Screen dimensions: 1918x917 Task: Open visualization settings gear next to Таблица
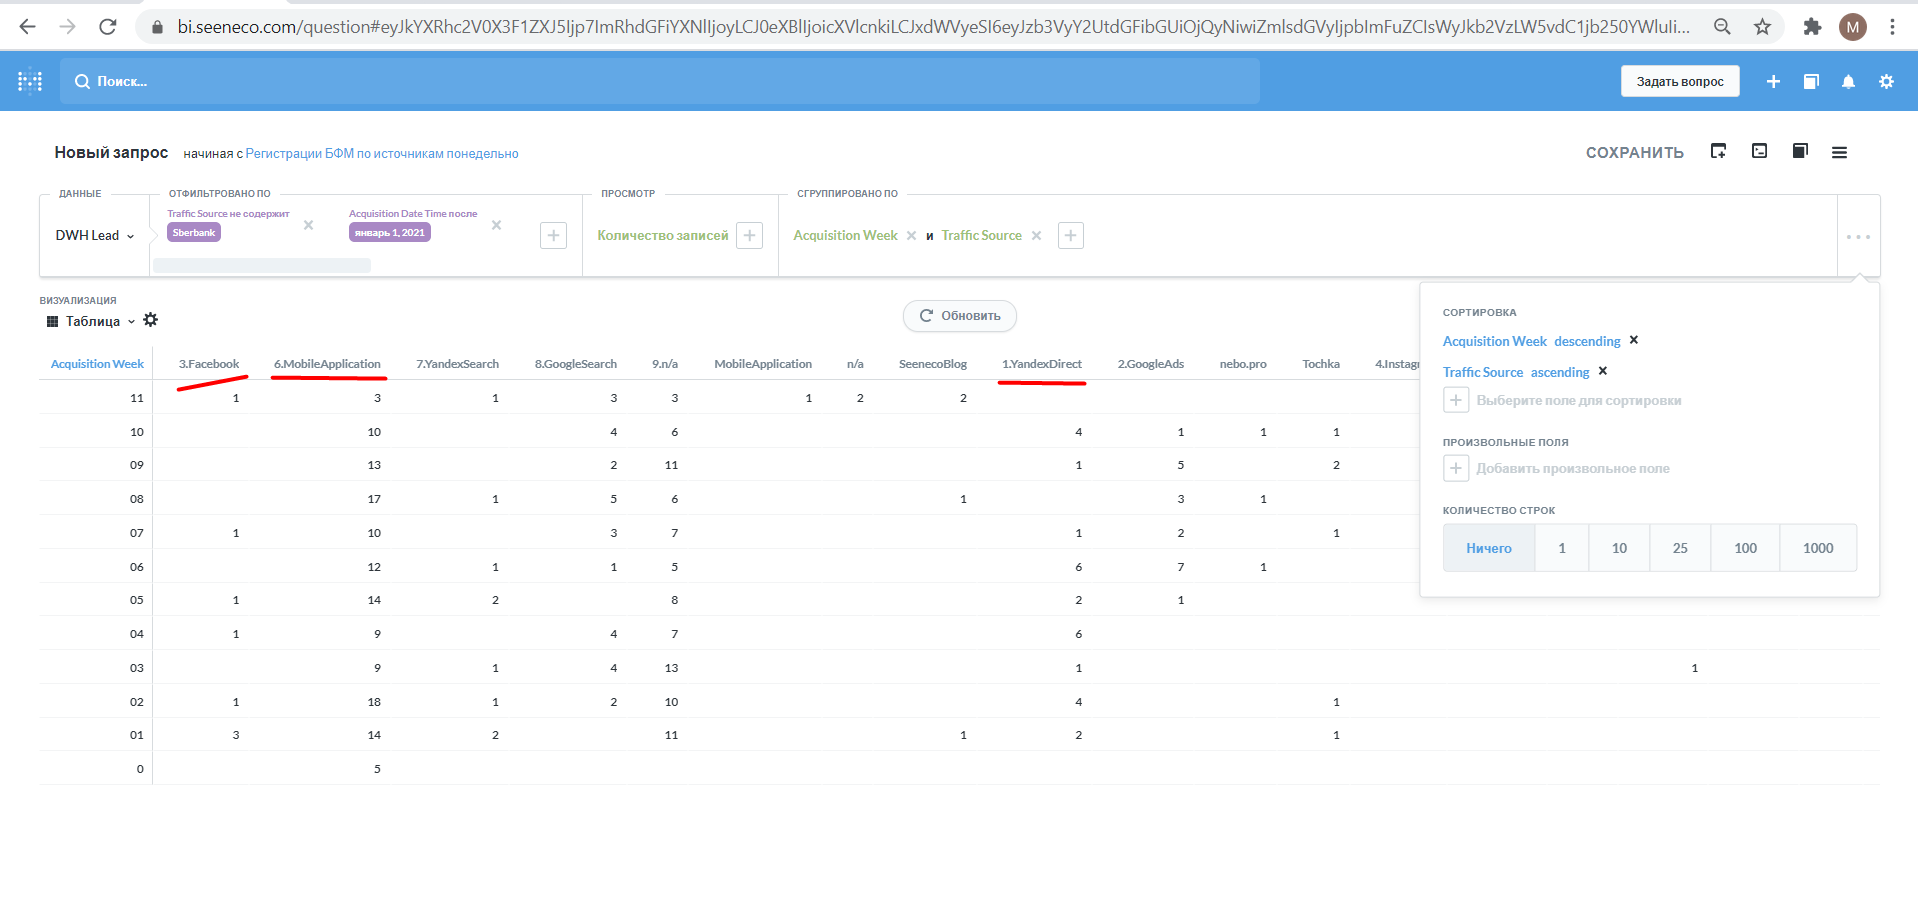151,320
